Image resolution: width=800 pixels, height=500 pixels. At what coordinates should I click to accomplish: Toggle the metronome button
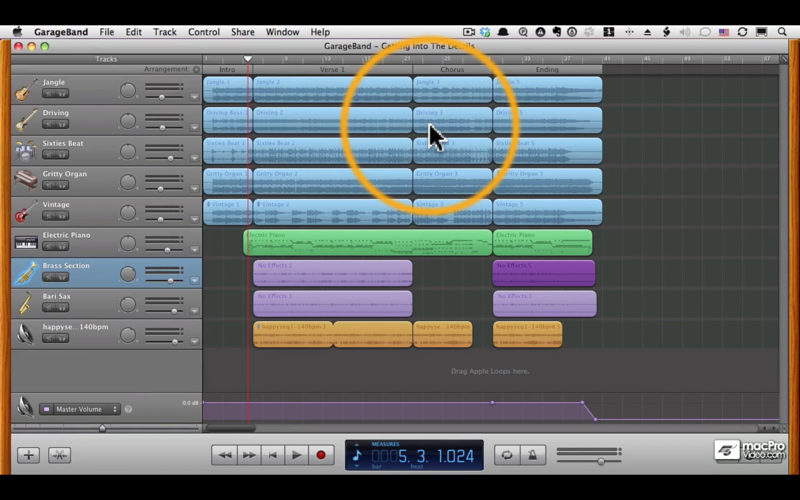pos(533,455)
